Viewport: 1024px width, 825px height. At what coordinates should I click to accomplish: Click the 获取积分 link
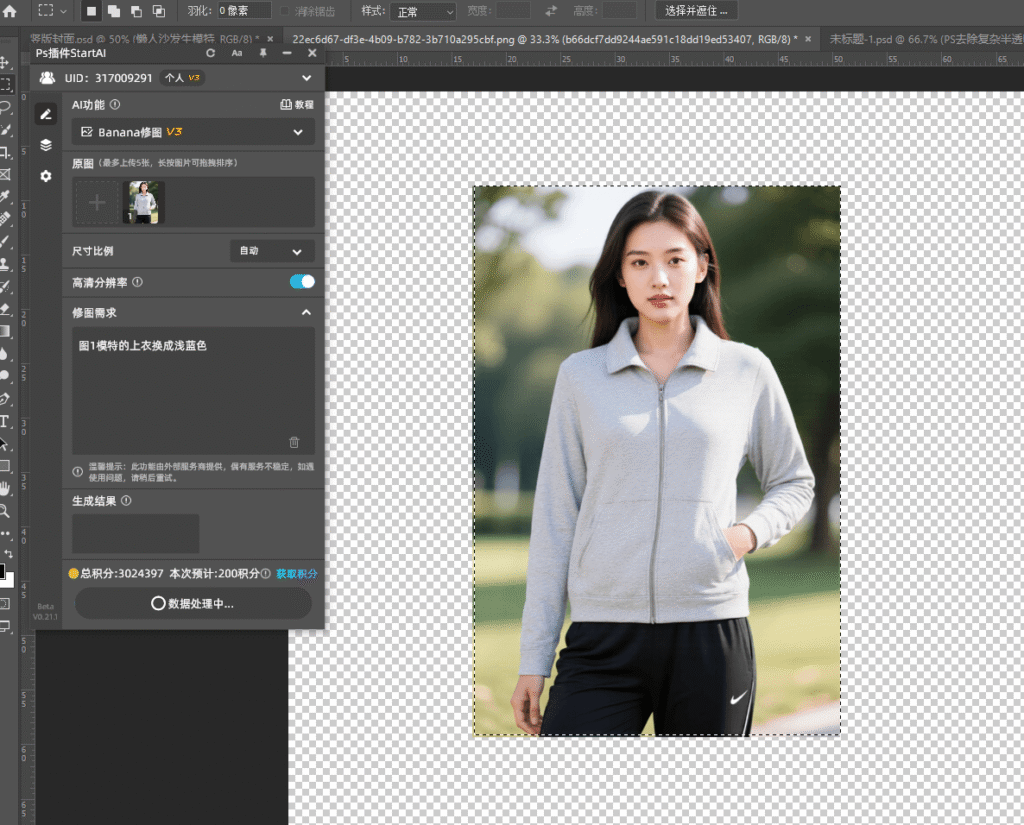tap(297, 574)
